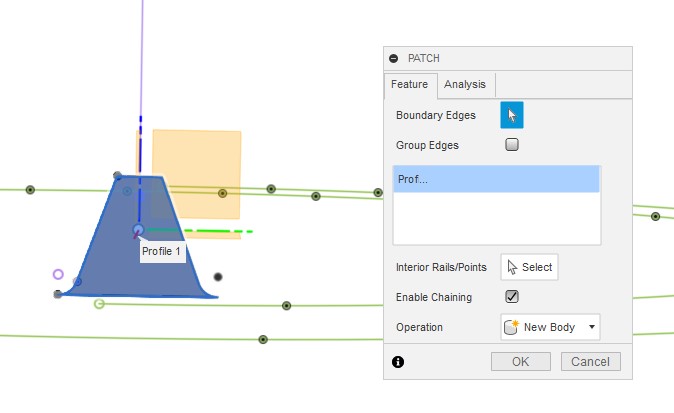Switch to the Analysis tab
Screen dimensions: 674x413
pos(465,85)
